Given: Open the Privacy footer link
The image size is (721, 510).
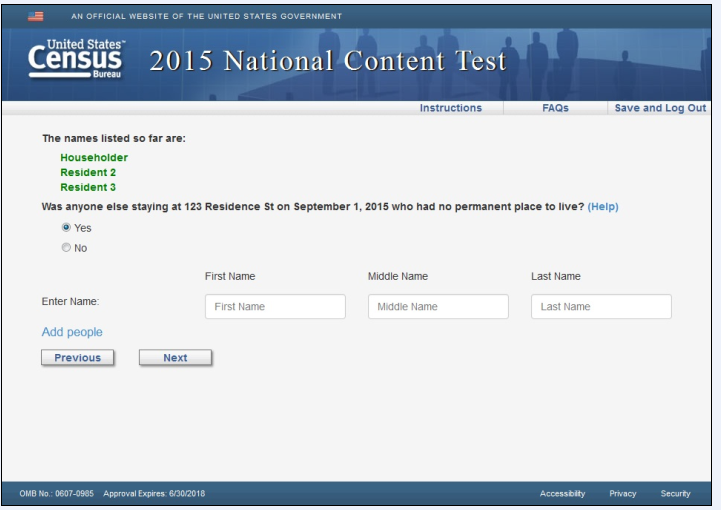Looking at the screenshot, I should [x=623, y=493].
